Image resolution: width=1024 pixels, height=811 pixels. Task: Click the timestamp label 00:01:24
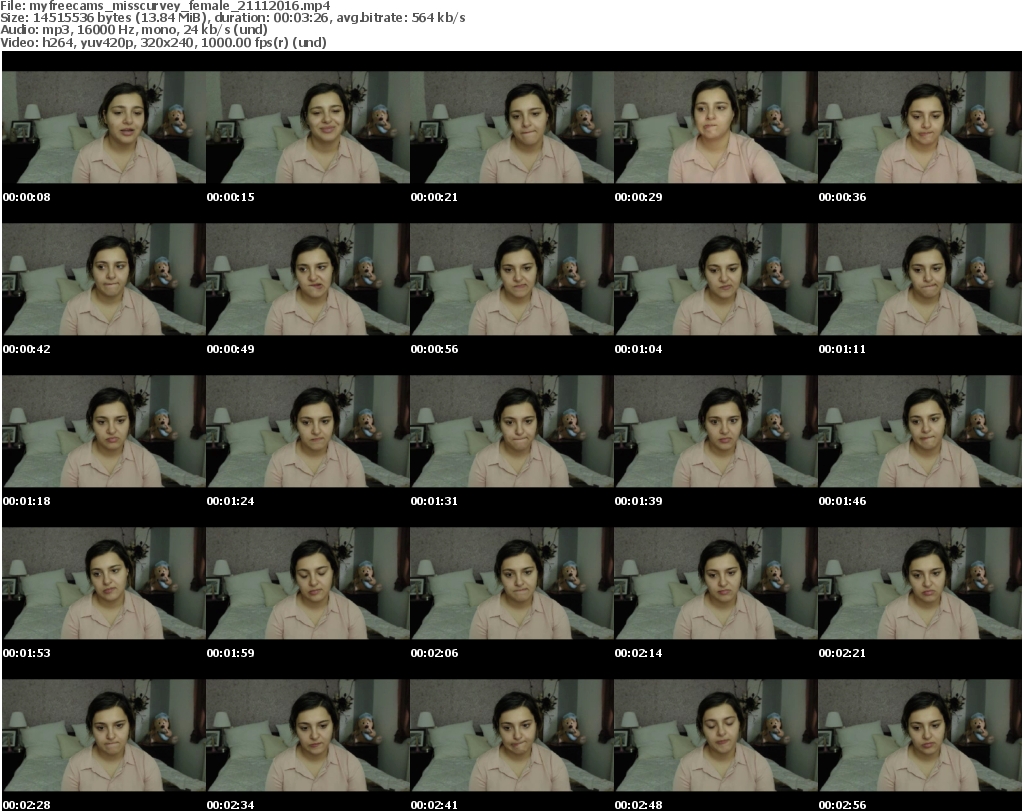pyautogui.click(x=231, y=501)
